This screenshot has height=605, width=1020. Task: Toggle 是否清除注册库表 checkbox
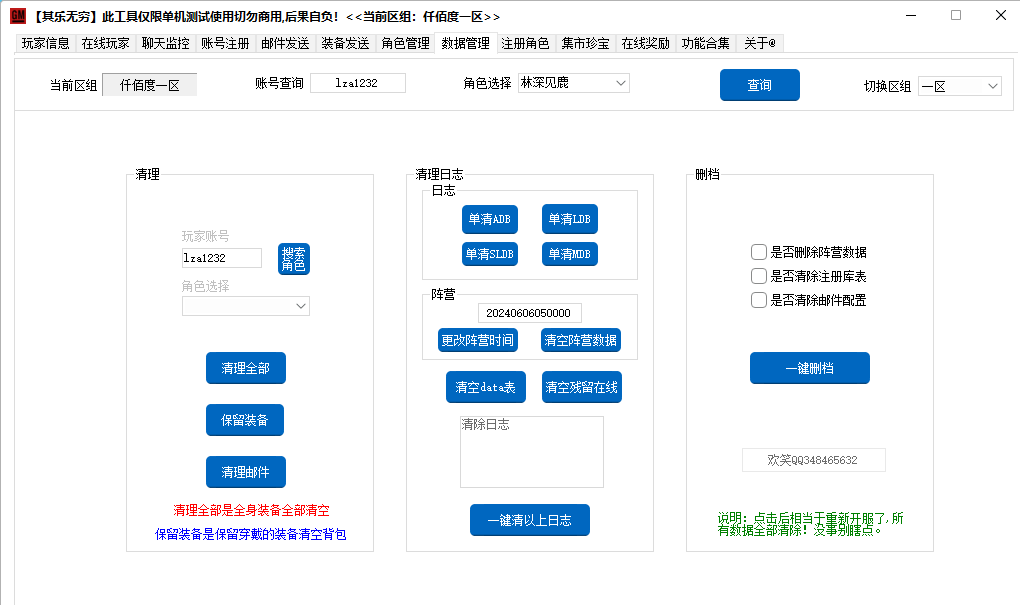click(759, 276)
